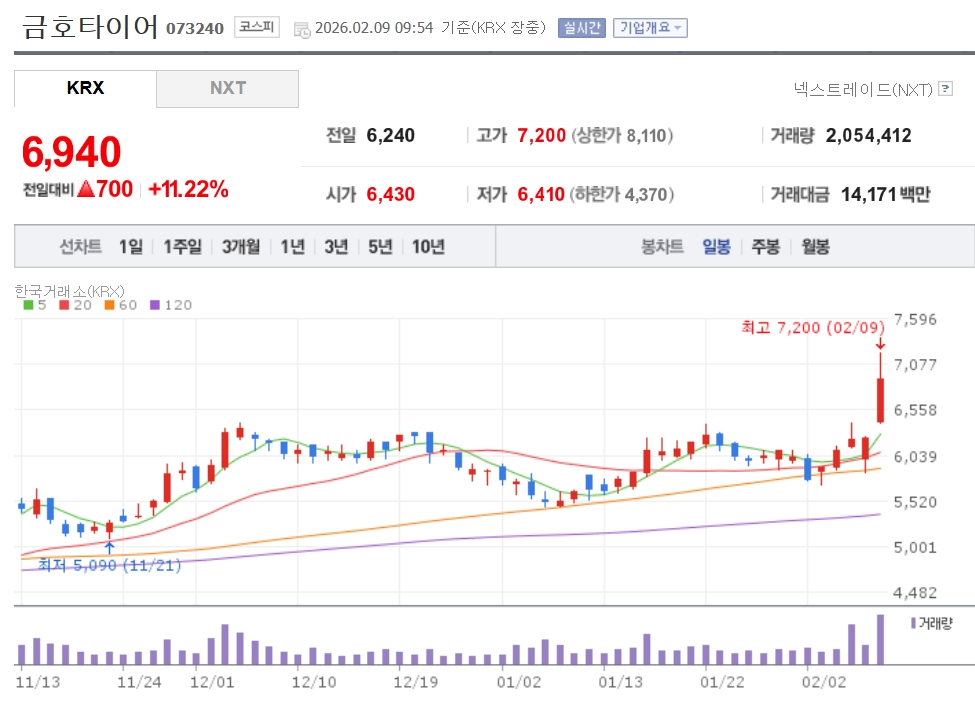Open the 기업개요 dropdown
The height and width of the screenshot is (711, 975).
coord(650,28)
